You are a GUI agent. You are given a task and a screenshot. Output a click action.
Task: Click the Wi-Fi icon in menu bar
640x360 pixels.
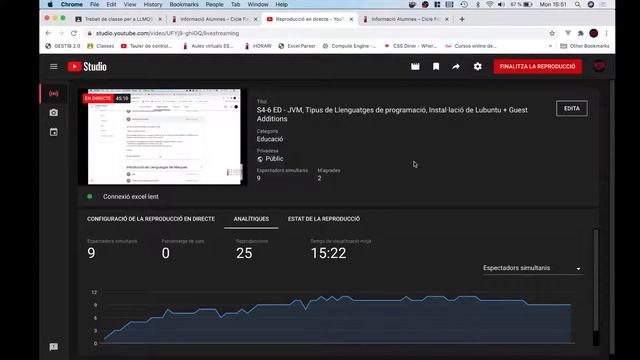(x=489, y=4)
